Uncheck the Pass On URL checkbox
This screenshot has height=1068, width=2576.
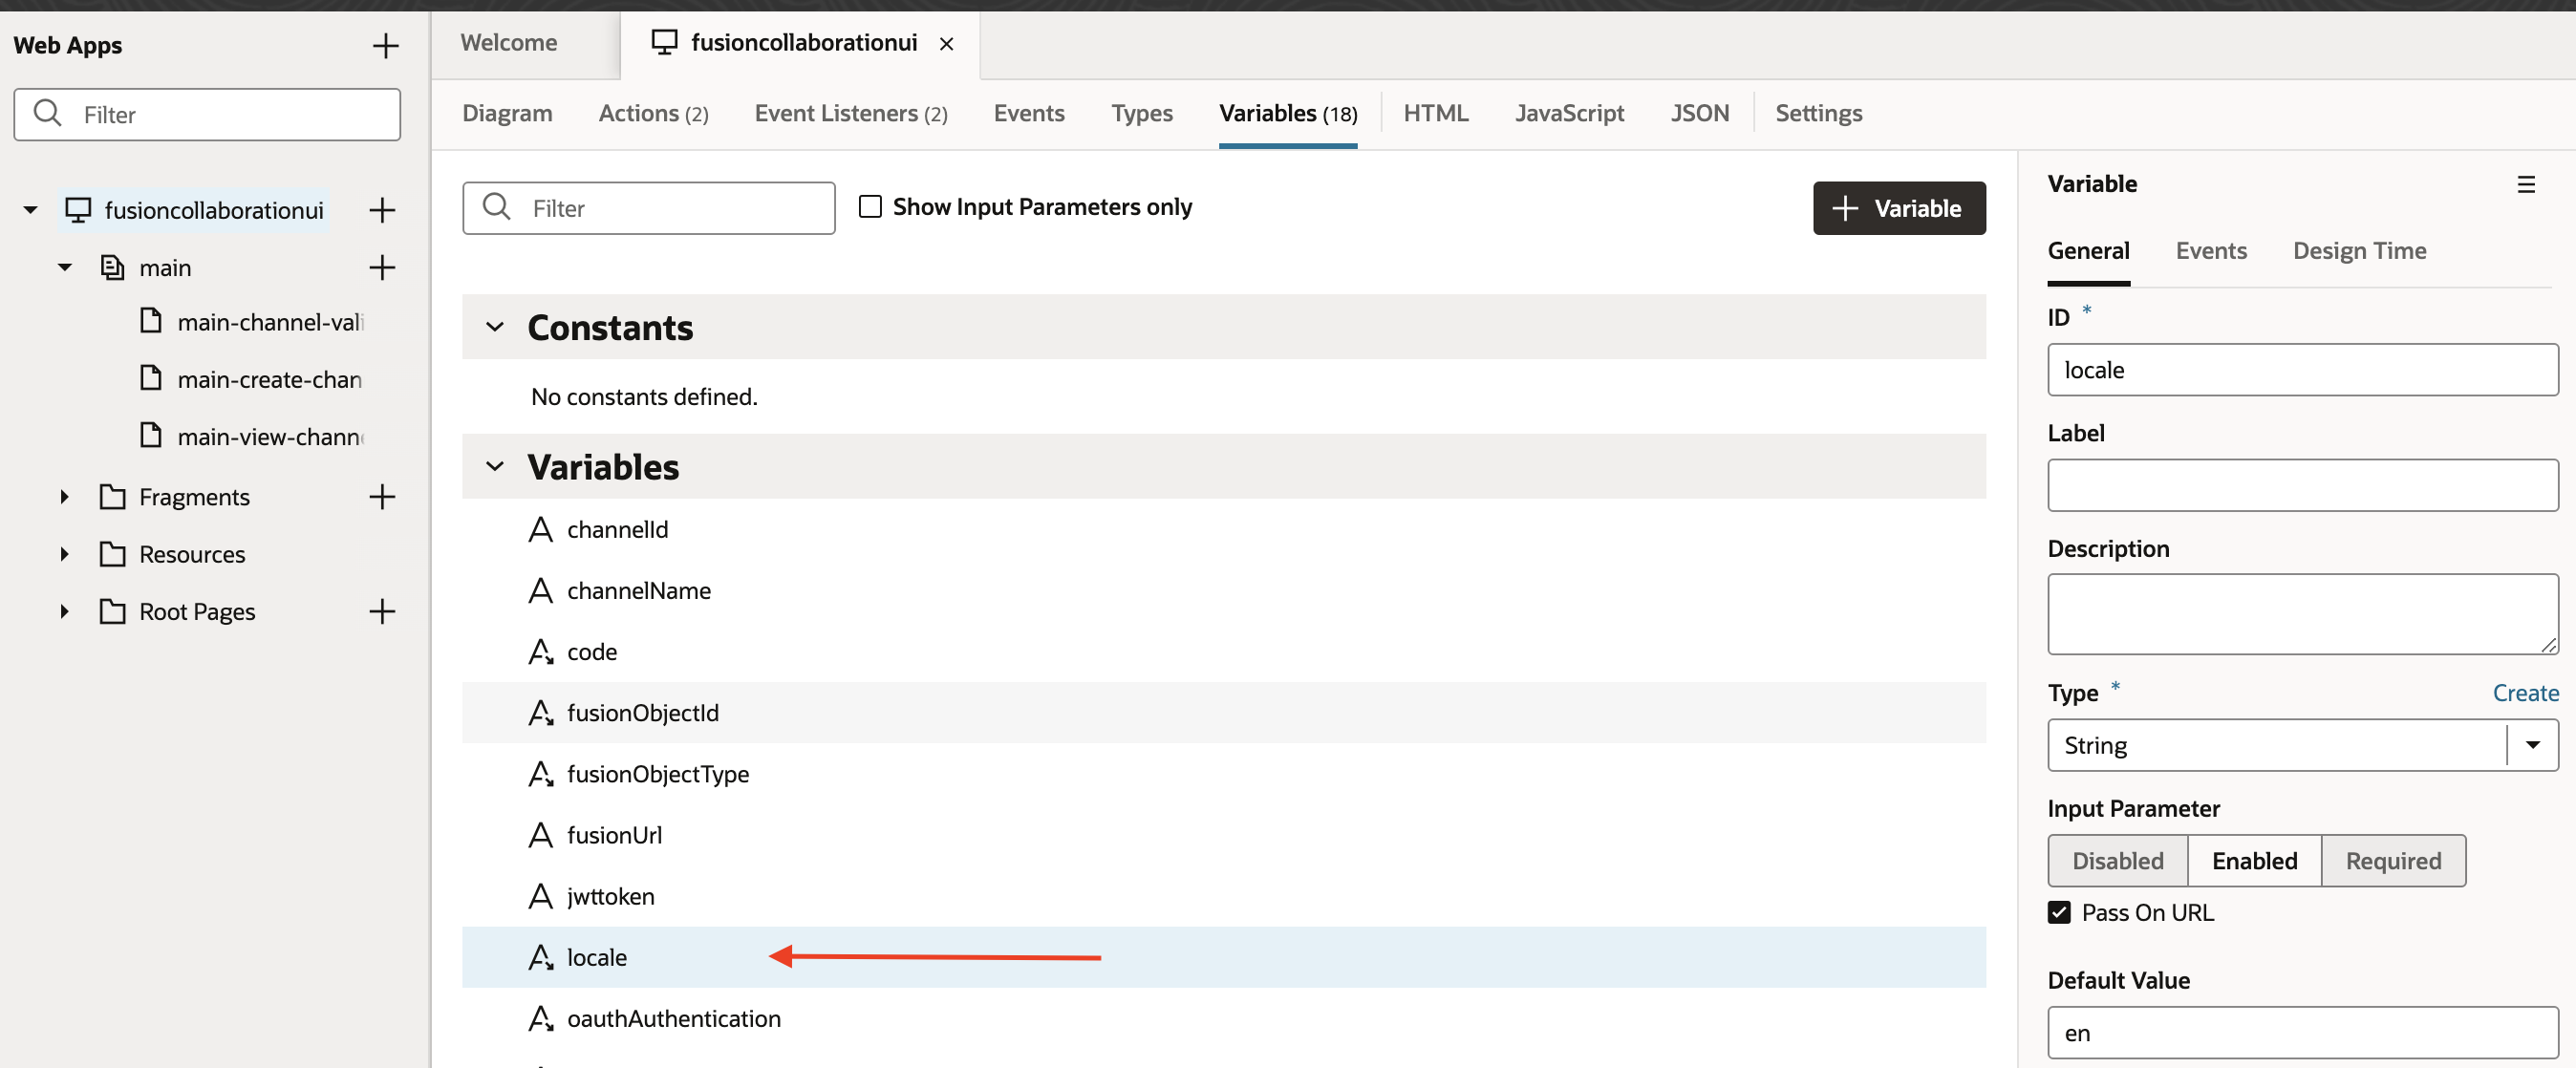[2059, 912]
